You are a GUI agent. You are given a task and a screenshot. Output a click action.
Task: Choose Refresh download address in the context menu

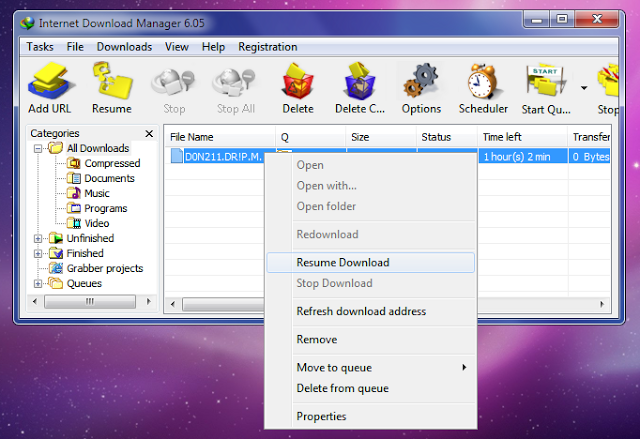click(371, 311)
